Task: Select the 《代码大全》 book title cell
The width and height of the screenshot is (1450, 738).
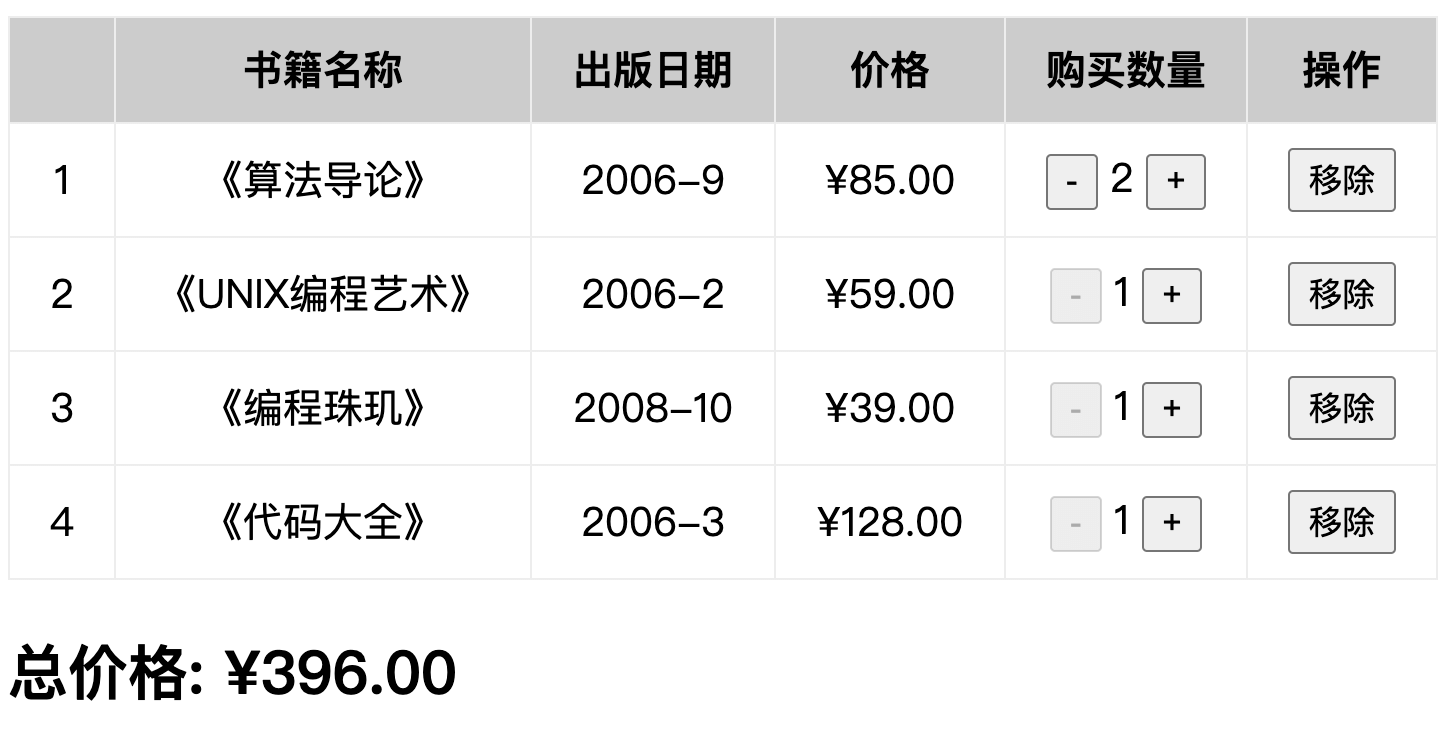Action: [323, 523]
